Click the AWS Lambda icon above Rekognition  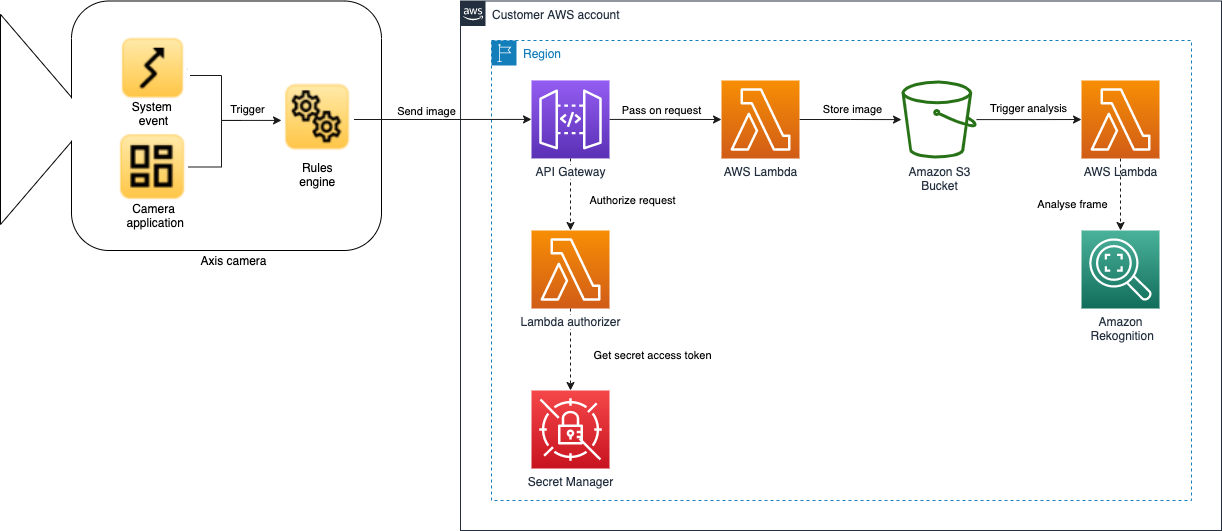tap(1120, 121)
